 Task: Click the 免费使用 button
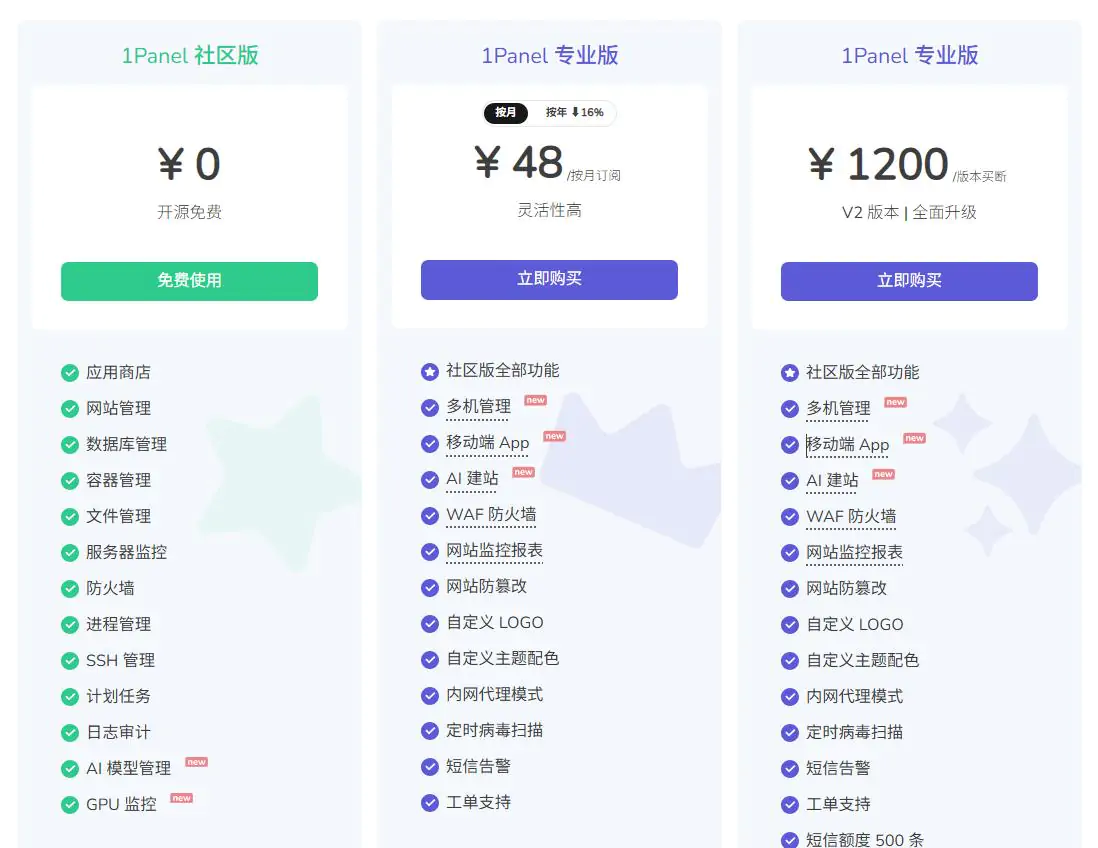coord(189,281)
